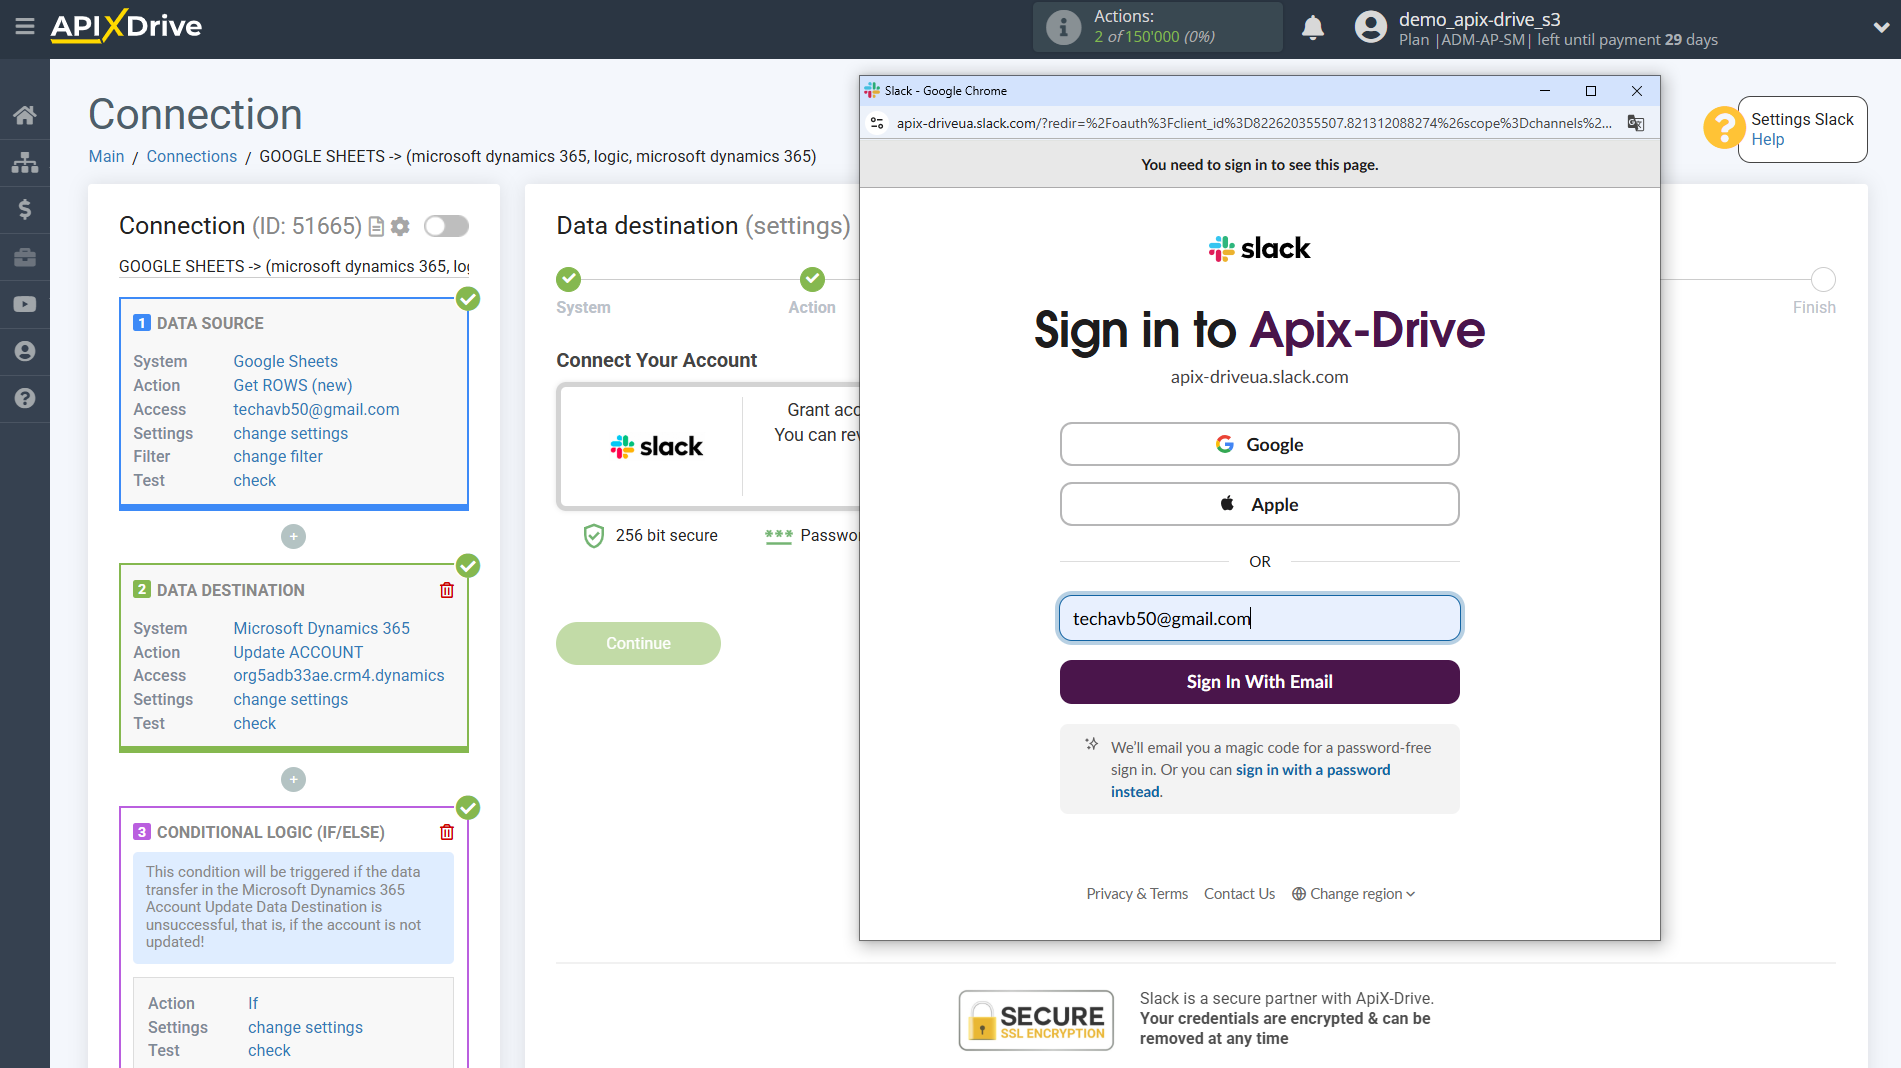
Task: Click Sign In With Email
Action: [1259, 682]
